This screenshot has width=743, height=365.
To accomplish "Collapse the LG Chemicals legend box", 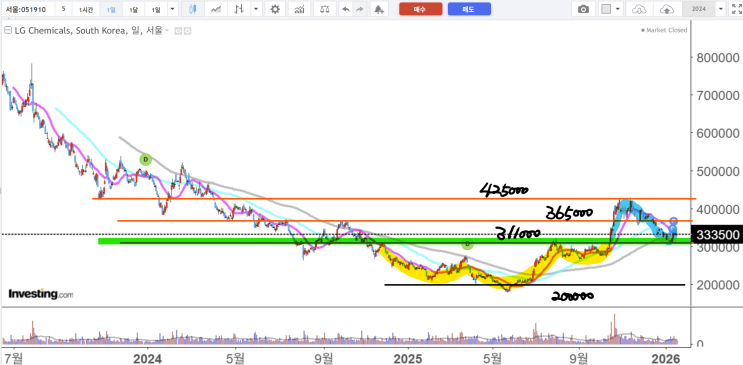I will click(8, 31).
